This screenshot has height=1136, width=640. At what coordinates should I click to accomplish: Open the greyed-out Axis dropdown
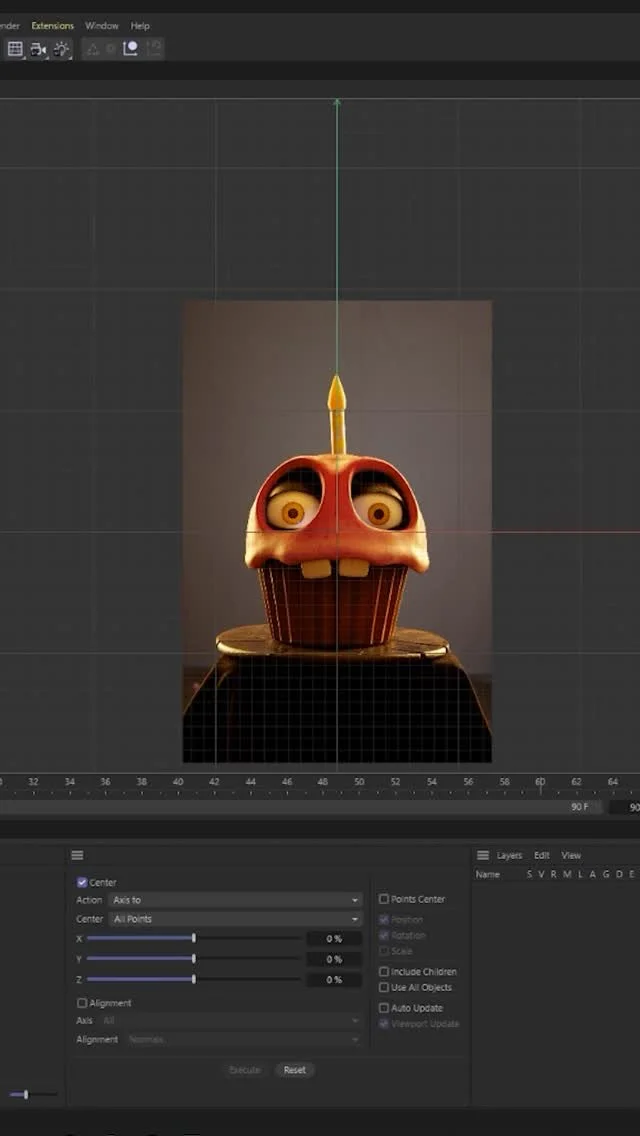coord(230,1020)
